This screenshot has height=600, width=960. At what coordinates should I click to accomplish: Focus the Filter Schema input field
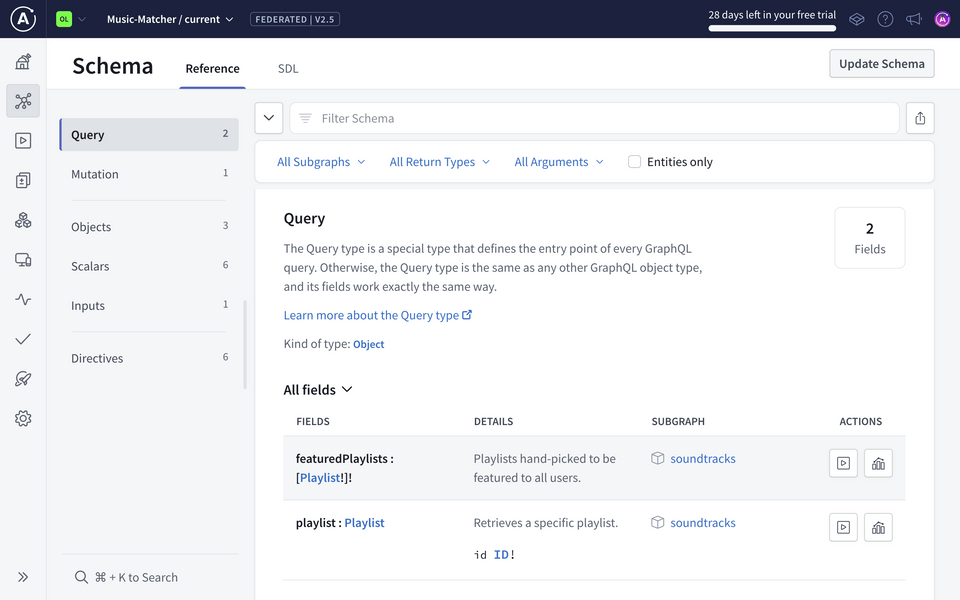[x=594, y=118]
